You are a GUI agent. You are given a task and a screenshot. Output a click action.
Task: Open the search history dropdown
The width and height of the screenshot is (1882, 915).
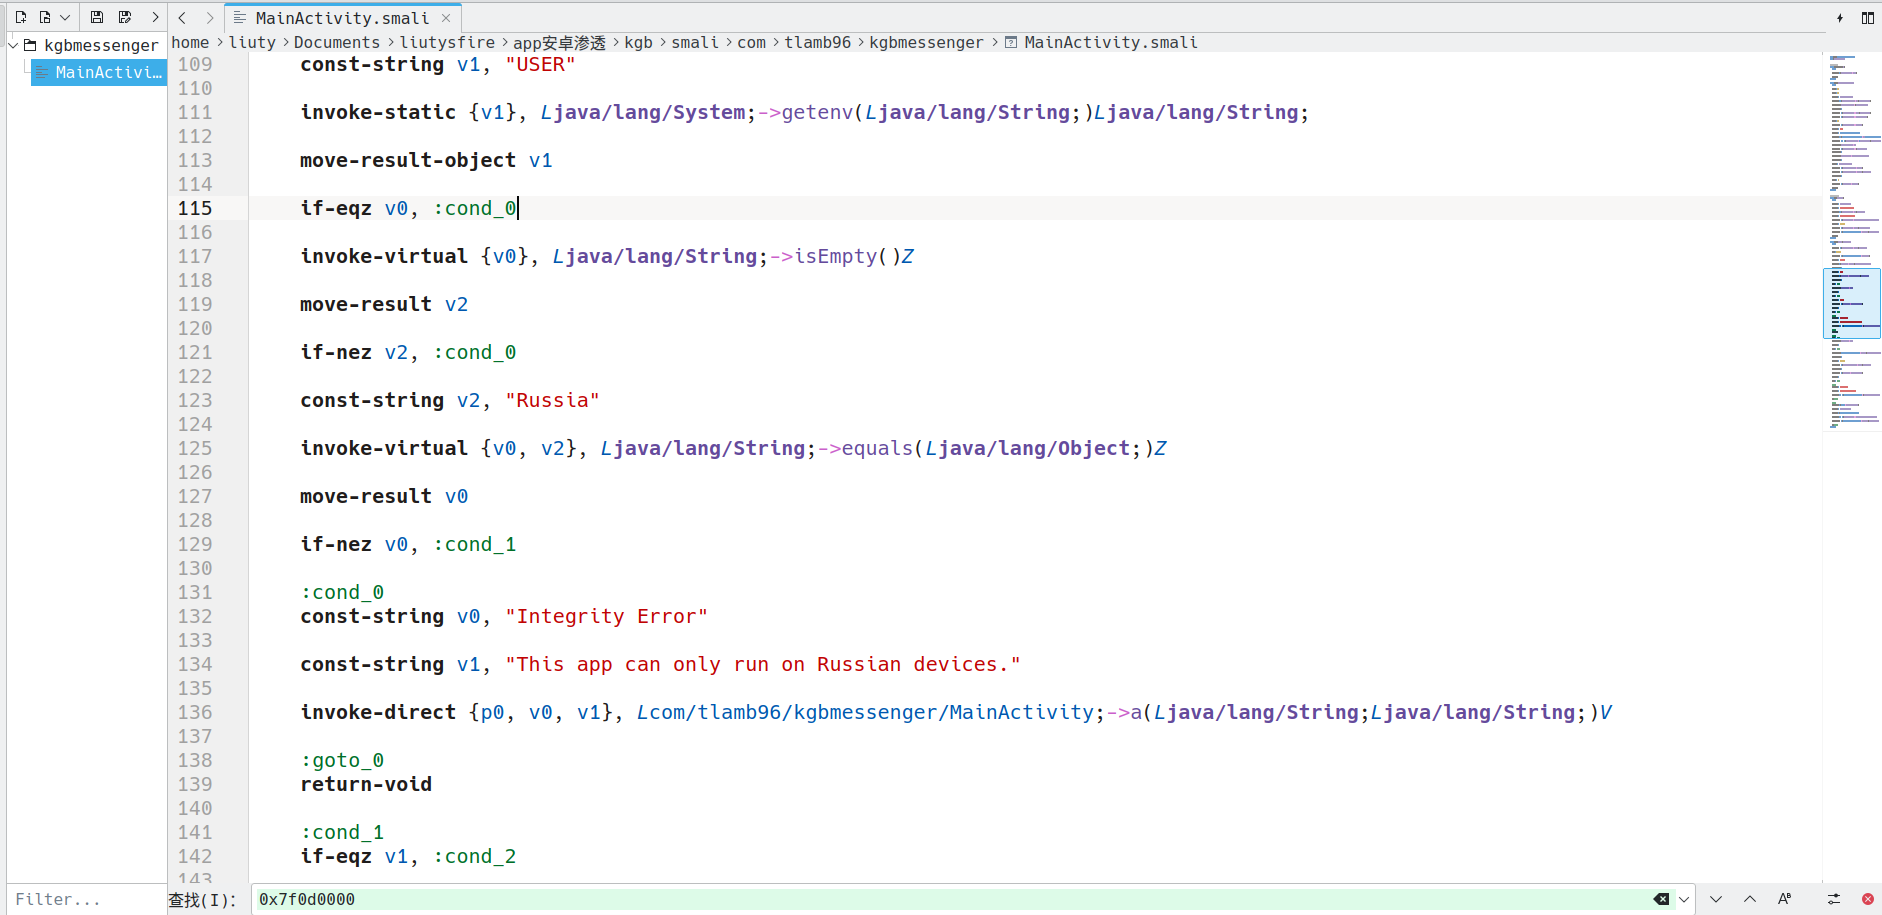click(1684, 899)
